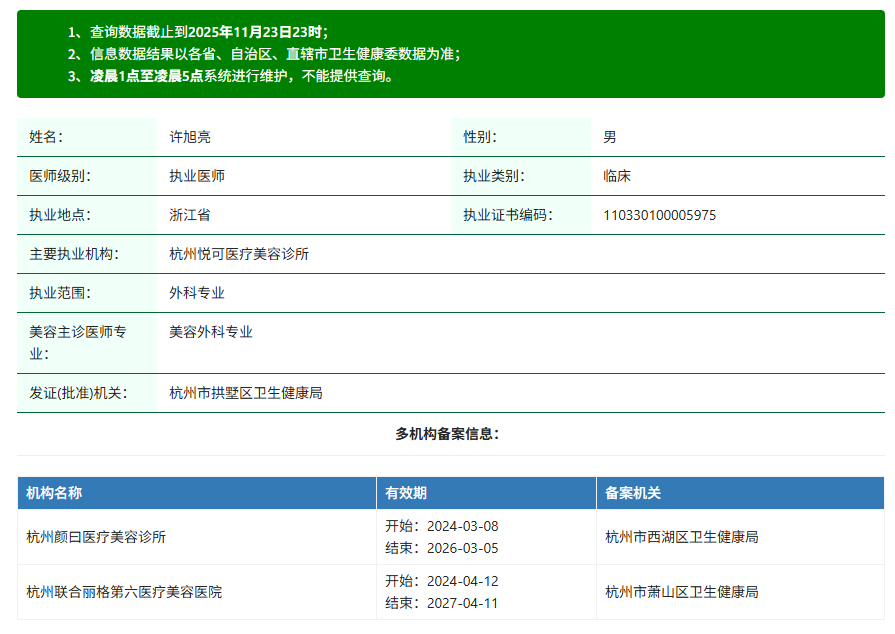The height and width of the screenshot is (634, 895).
Task: Click 杭州市萧山区卫生健康局 filing authority
Action: [682, 592]
